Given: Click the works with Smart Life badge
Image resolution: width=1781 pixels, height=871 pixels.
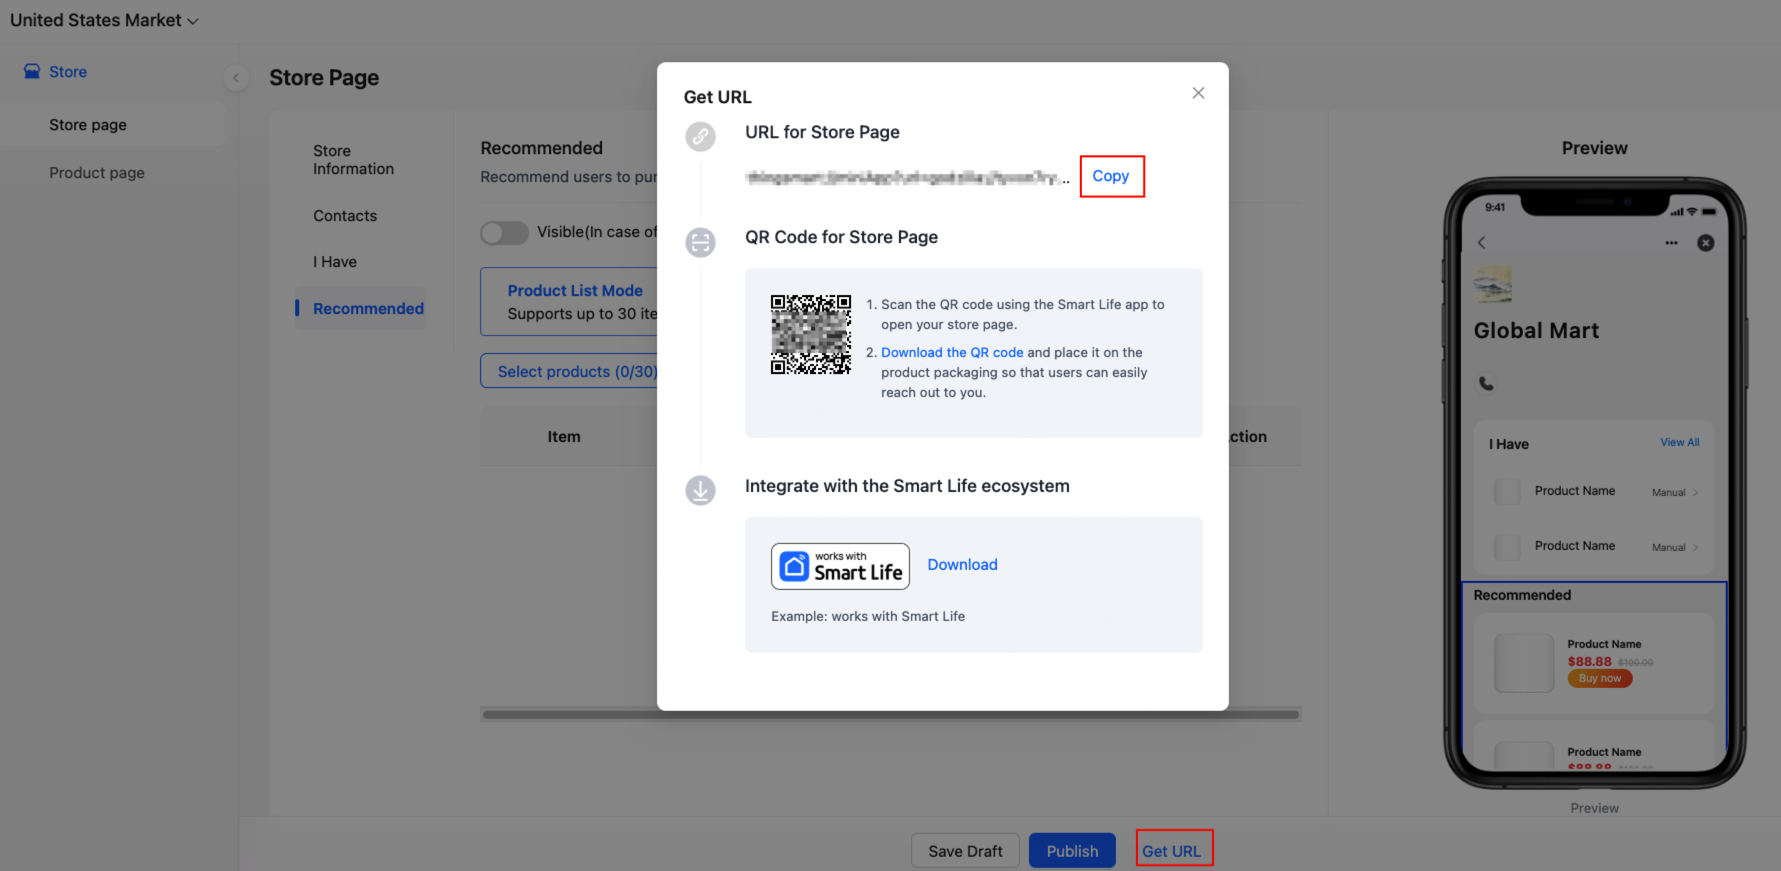Looking at the screenshot, I should 840,566.
